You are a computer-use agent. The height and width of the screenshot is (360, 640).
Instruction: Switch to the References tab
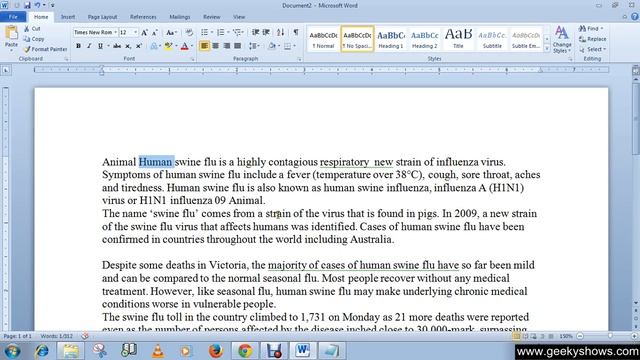143,17
